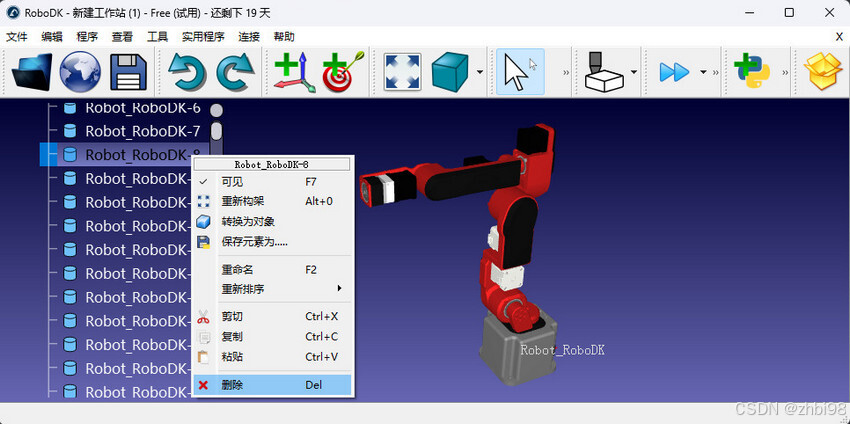850x424 pixels.
Task: Select Robot_RoboDK-6 in the tree
Action: click(143, 108)
